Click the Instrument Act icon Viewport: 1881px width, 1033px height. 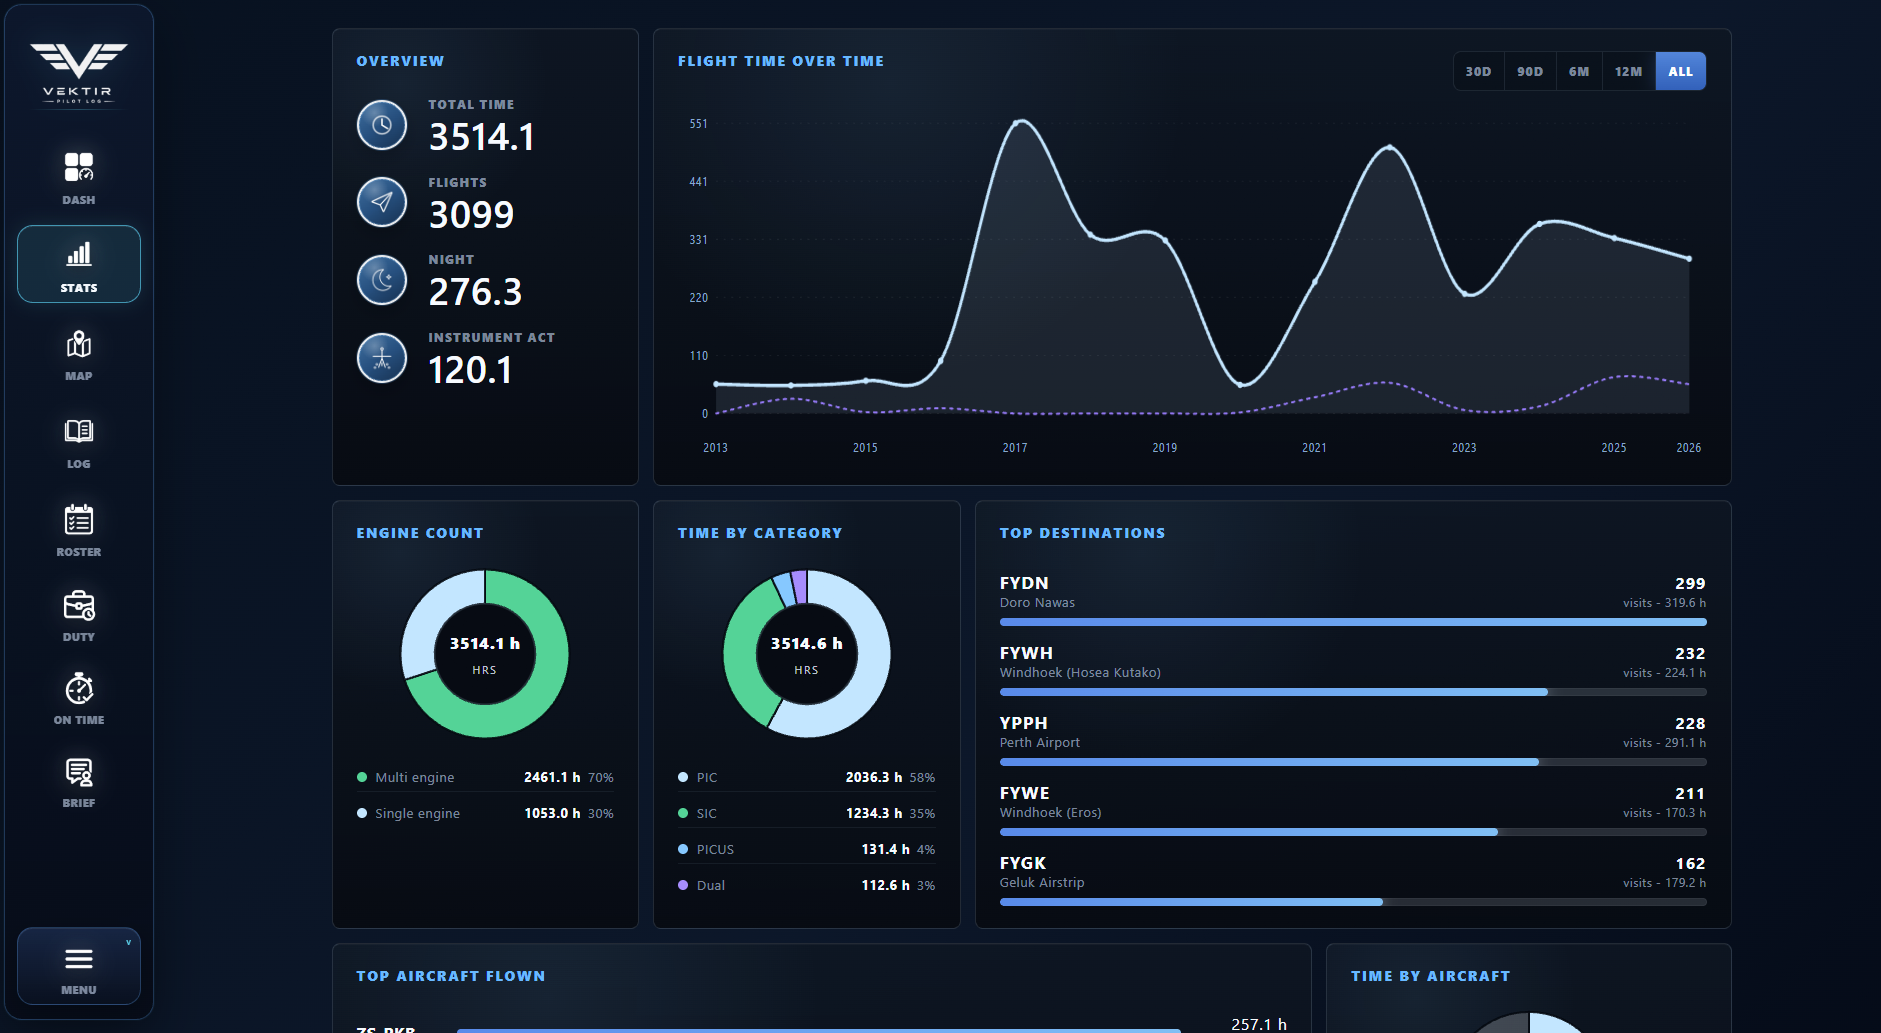coord(382,358)
